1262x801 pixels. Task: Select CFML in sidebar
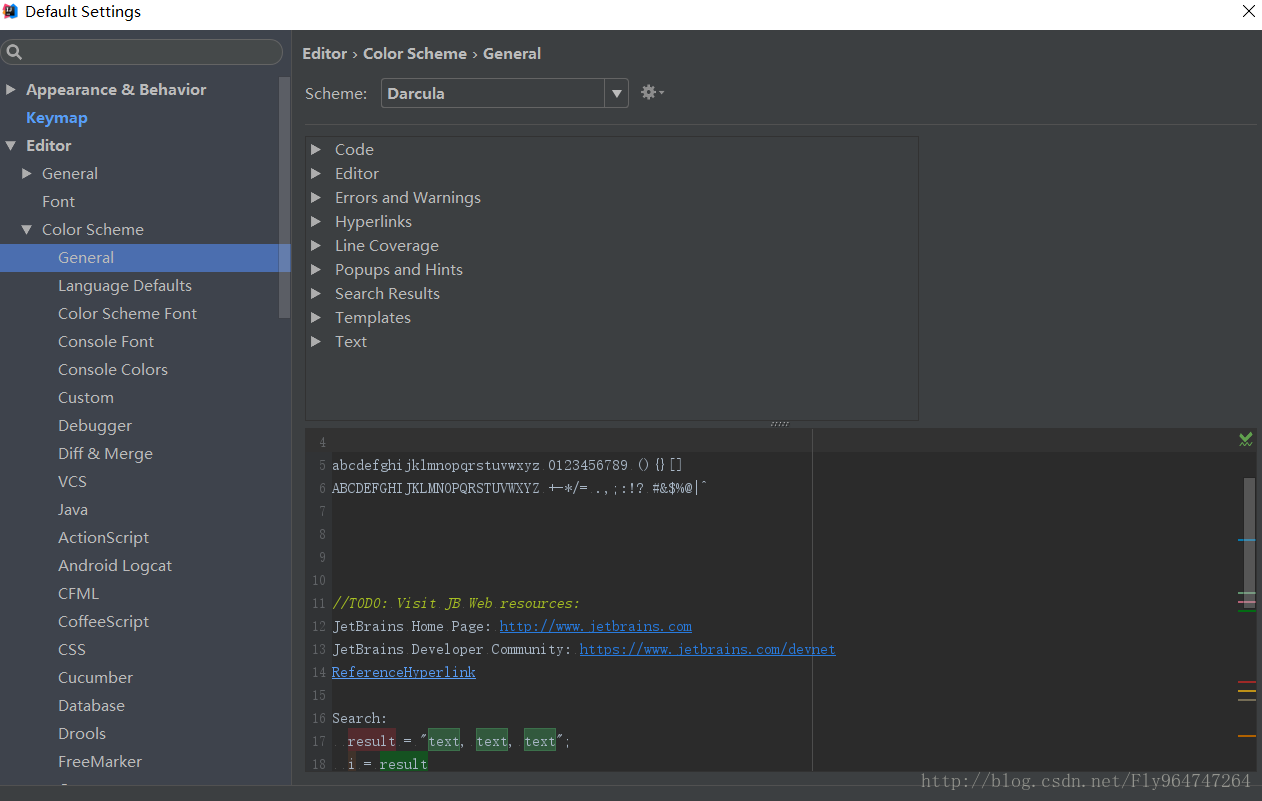(78, 593)
